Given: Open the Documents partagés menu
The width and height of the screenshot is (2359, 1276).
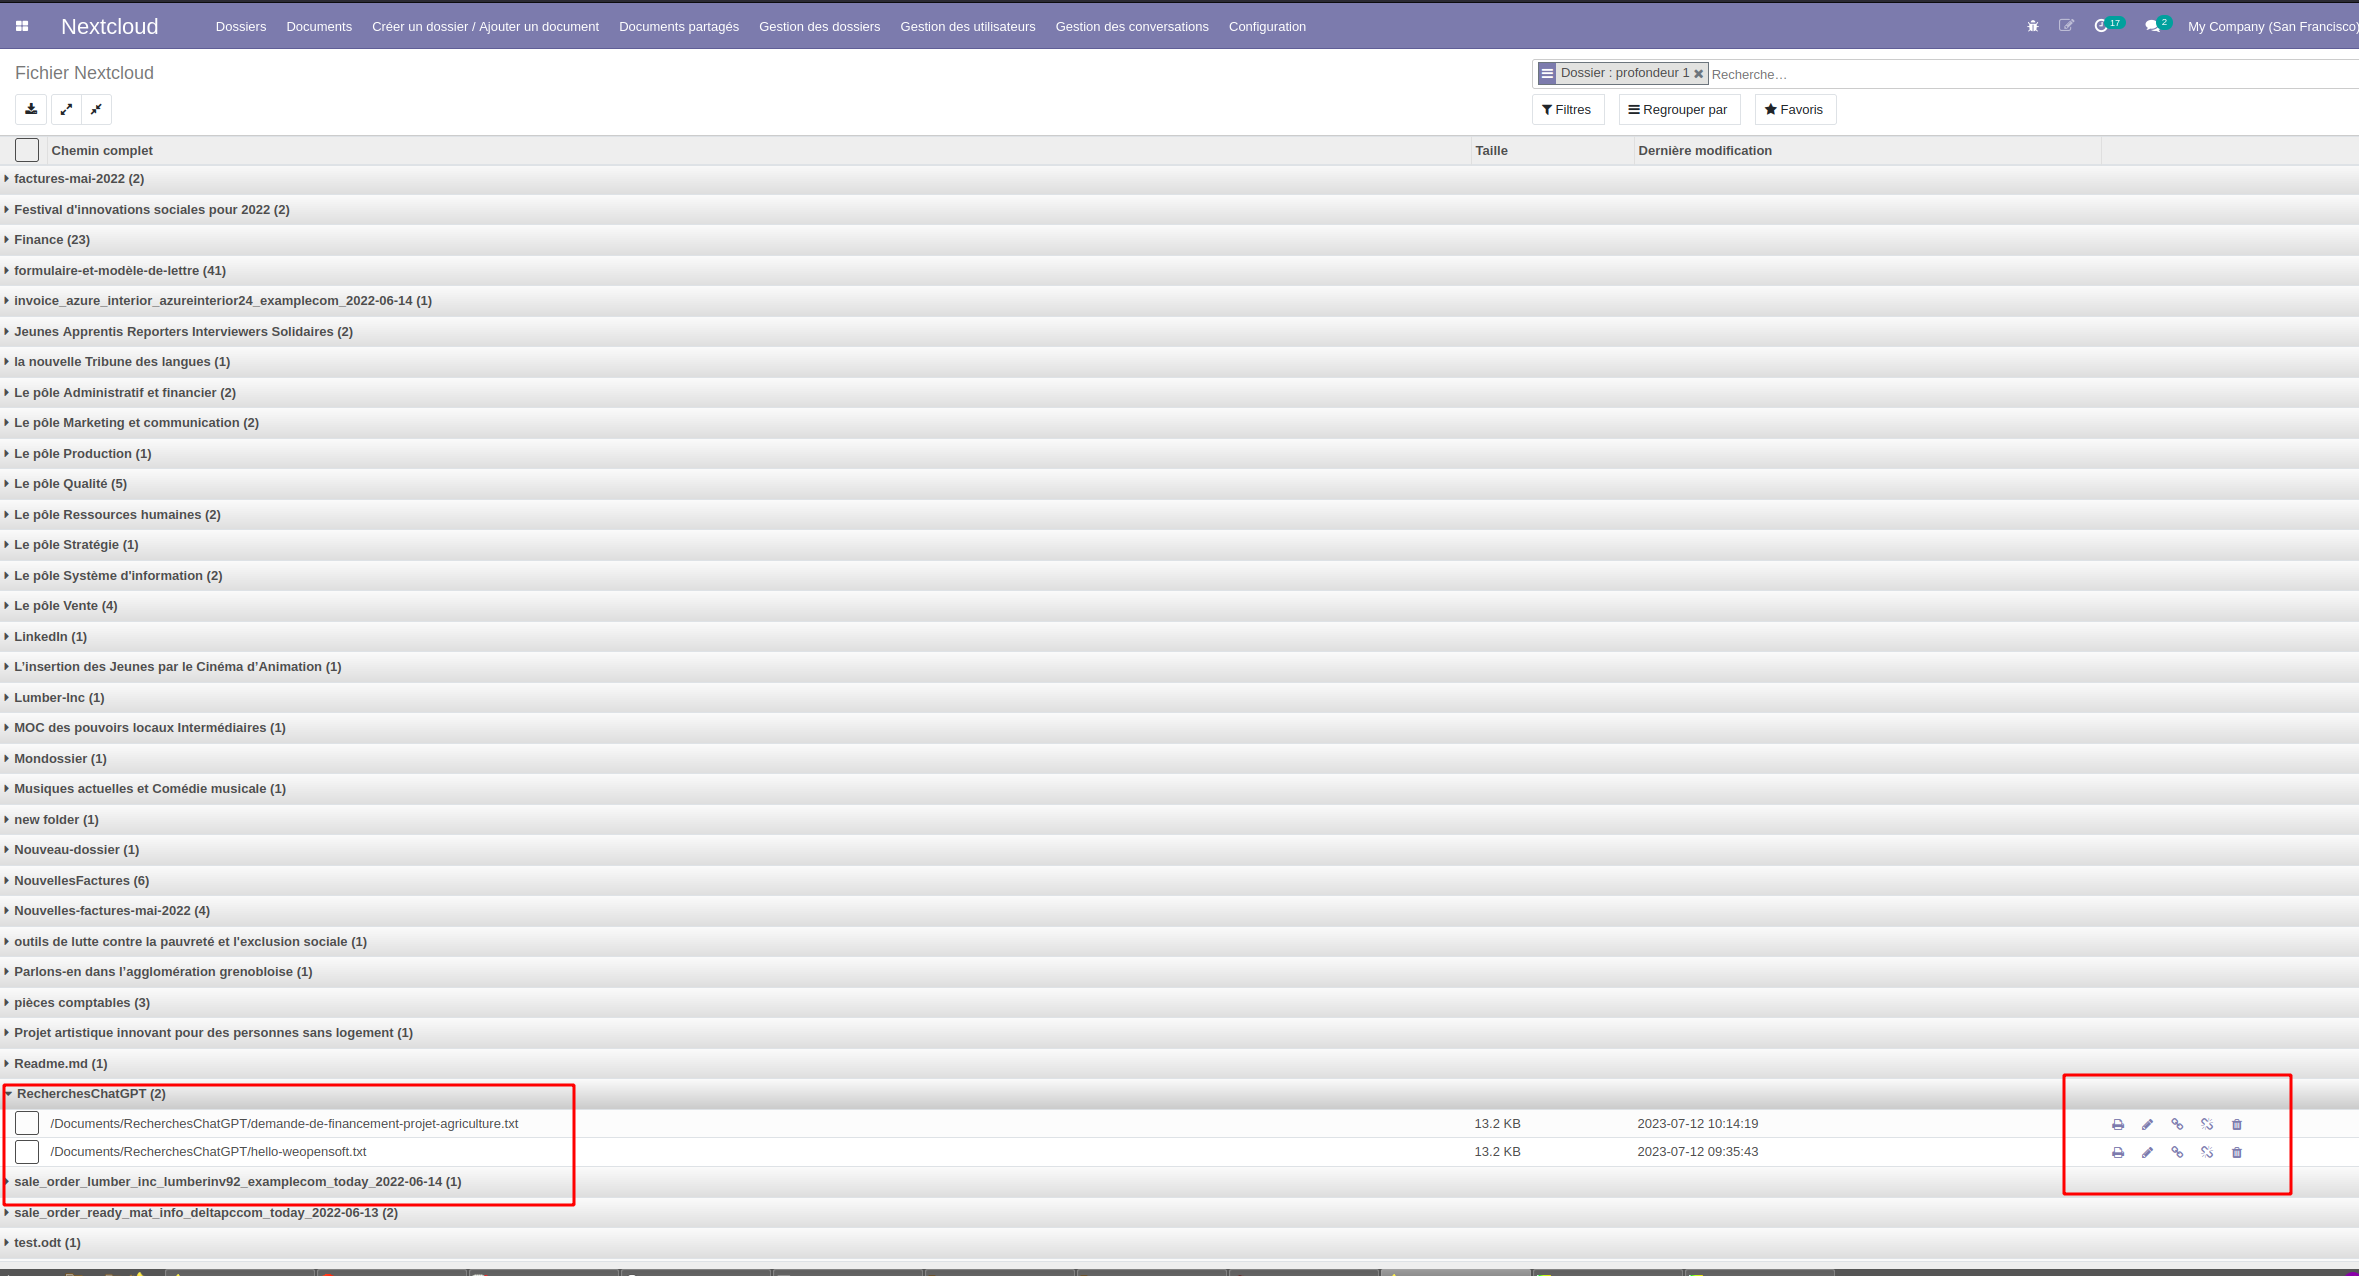Looking at the screenshot, I should (679, 27).
